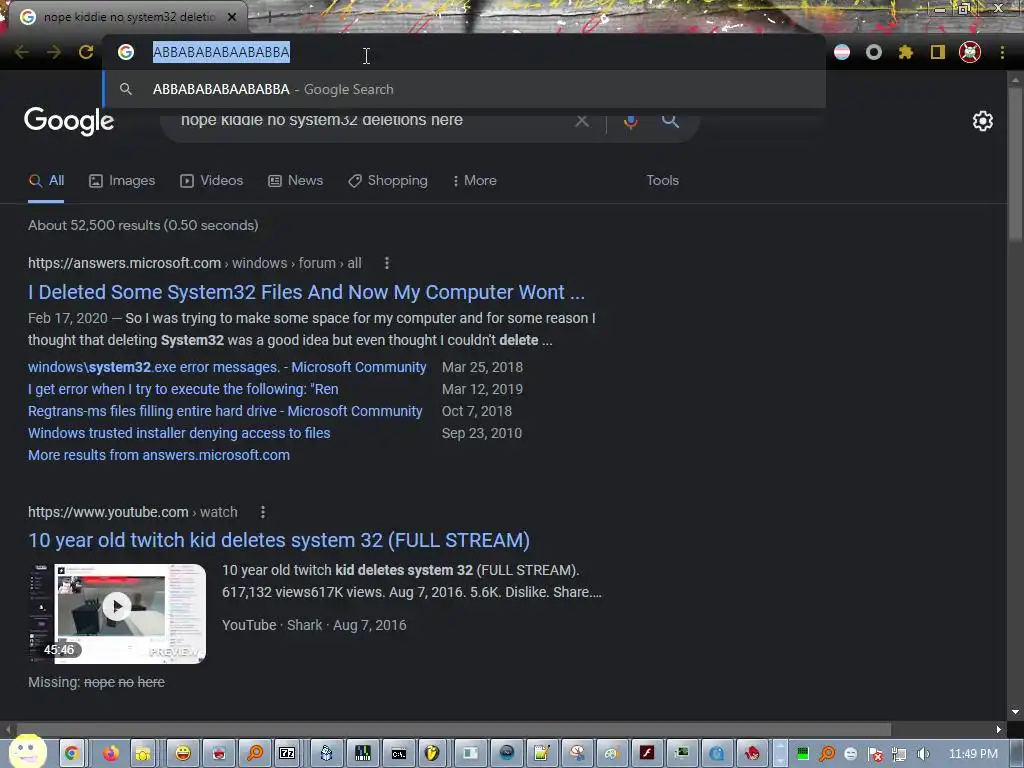Switch to the Videos tab
This screenshot has height=768, width=1024.
212,180
